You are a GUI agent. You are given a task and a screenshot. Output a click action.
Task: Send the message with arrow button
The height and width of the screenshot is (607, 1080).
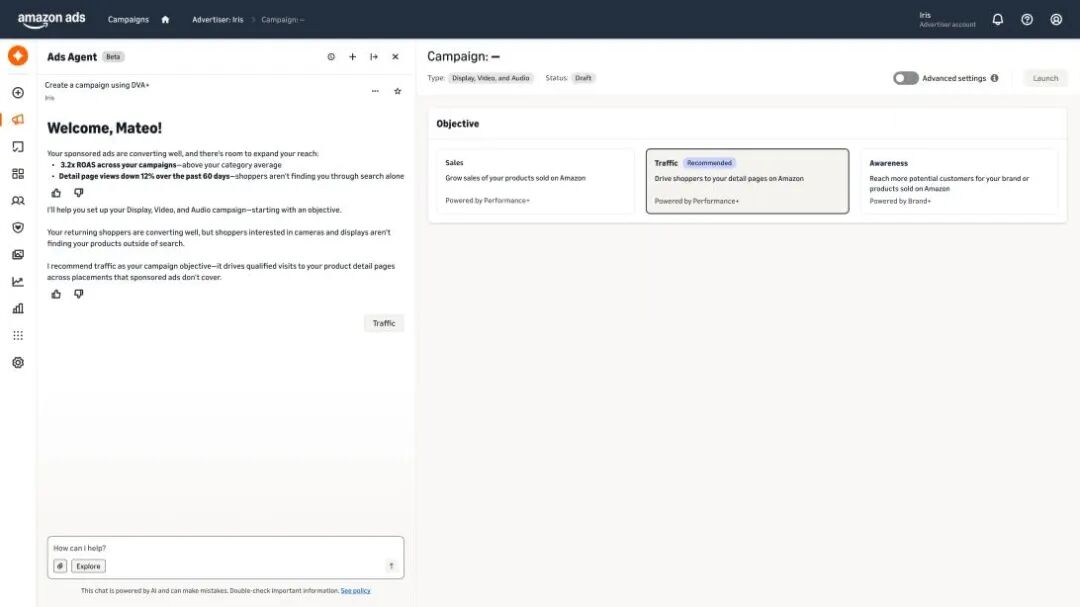[x=391, y=566]
